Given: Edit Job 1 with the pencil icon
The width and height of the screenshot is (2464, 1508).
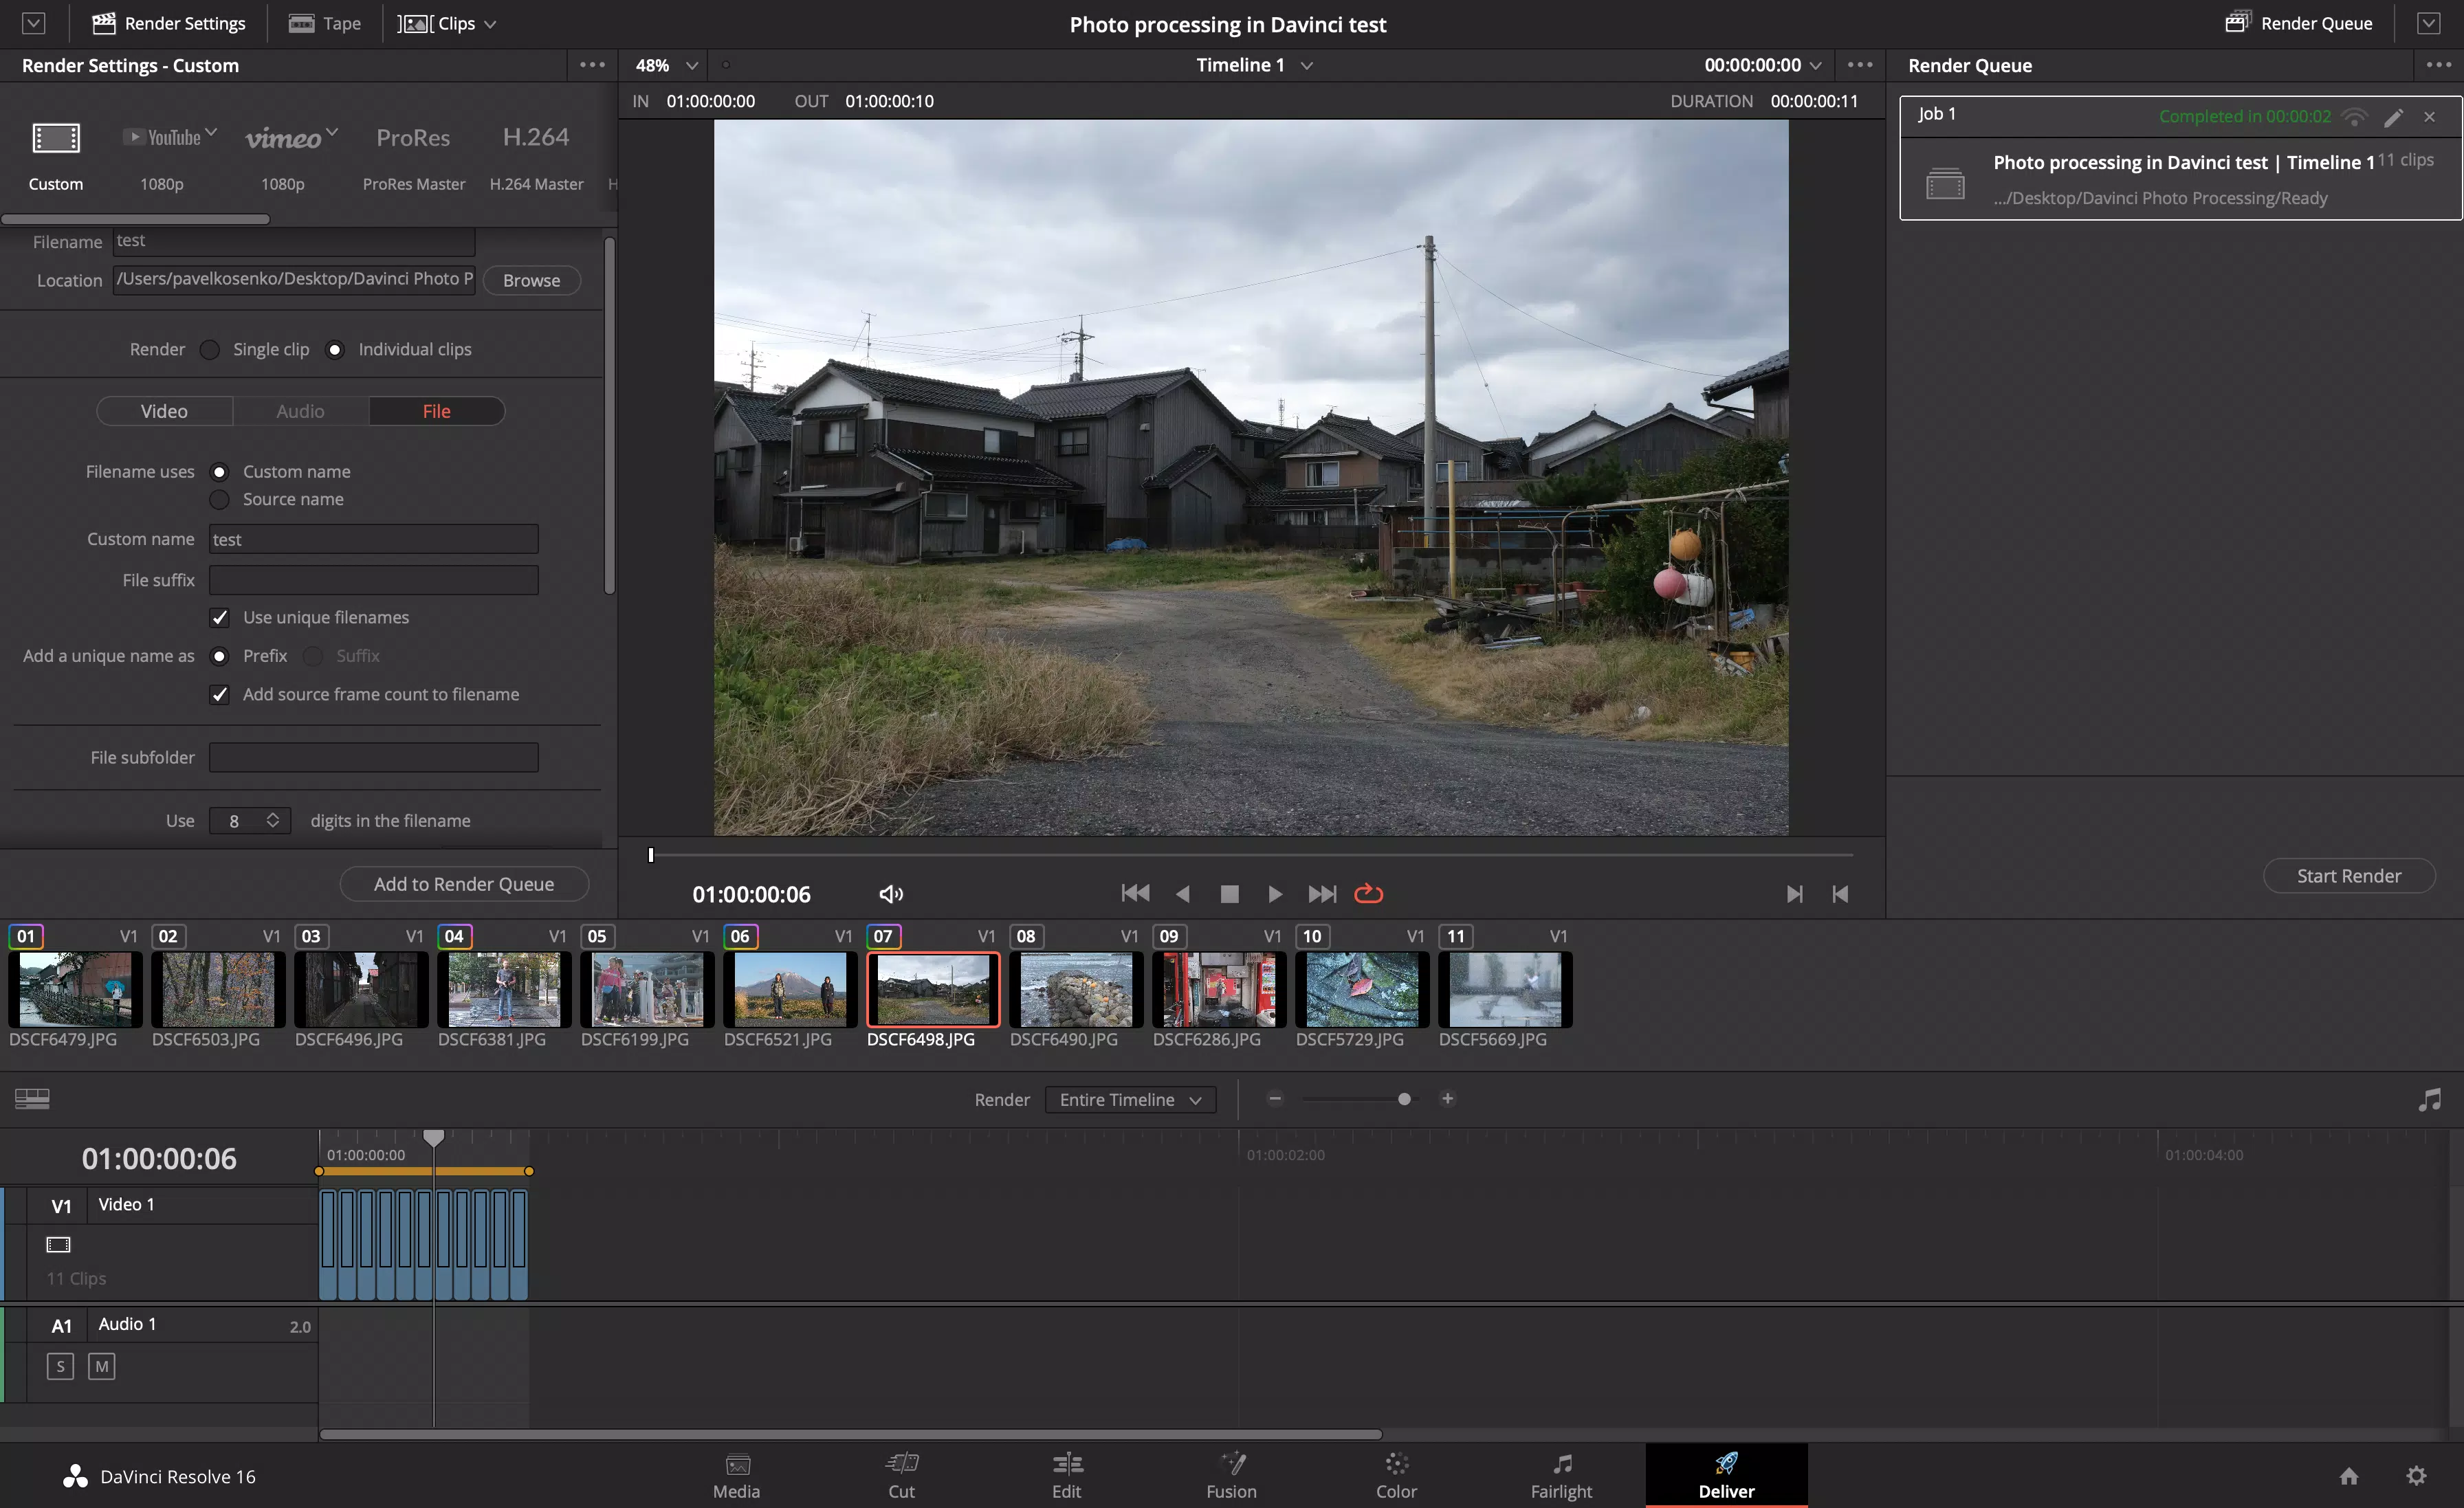Looking at the screenshot, I should (x=2393, y=117).
